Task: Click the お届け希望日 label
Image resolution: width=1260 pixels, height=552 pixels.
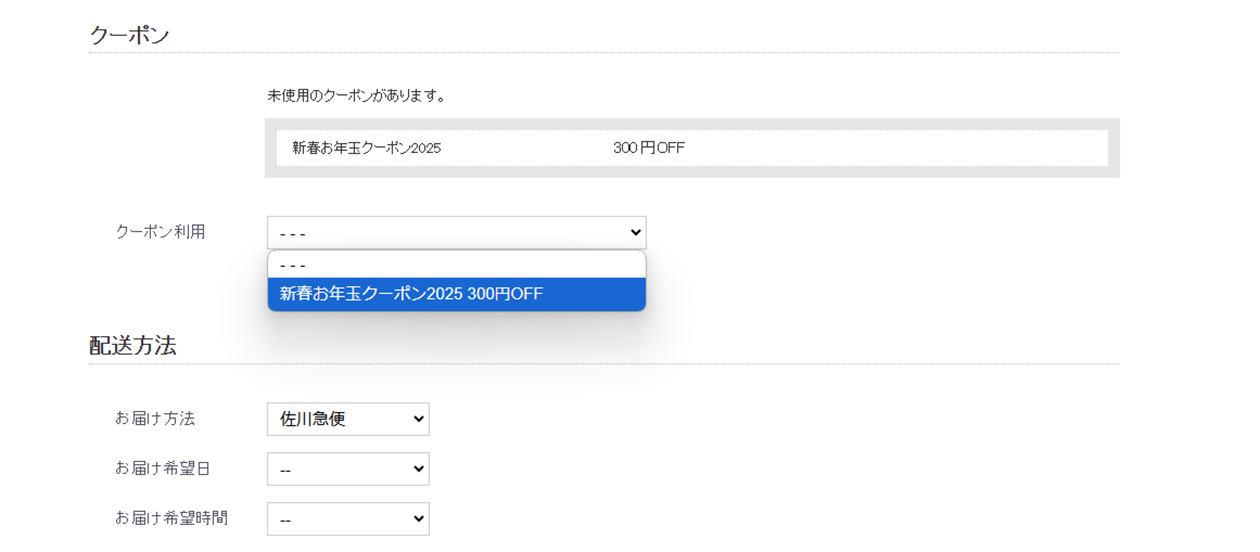Action: click(163, 468)
